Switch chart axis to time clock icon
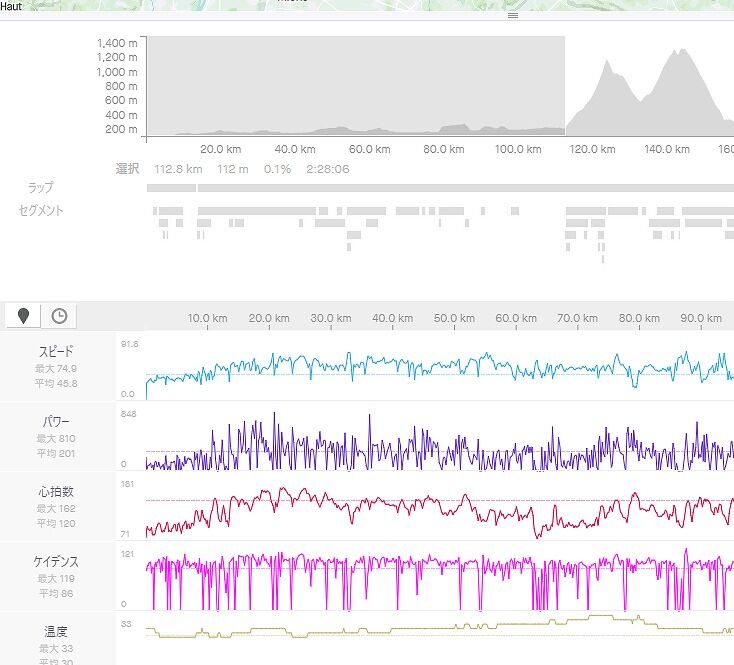Screen dimensions: 734x665 (x=59, y=316)
